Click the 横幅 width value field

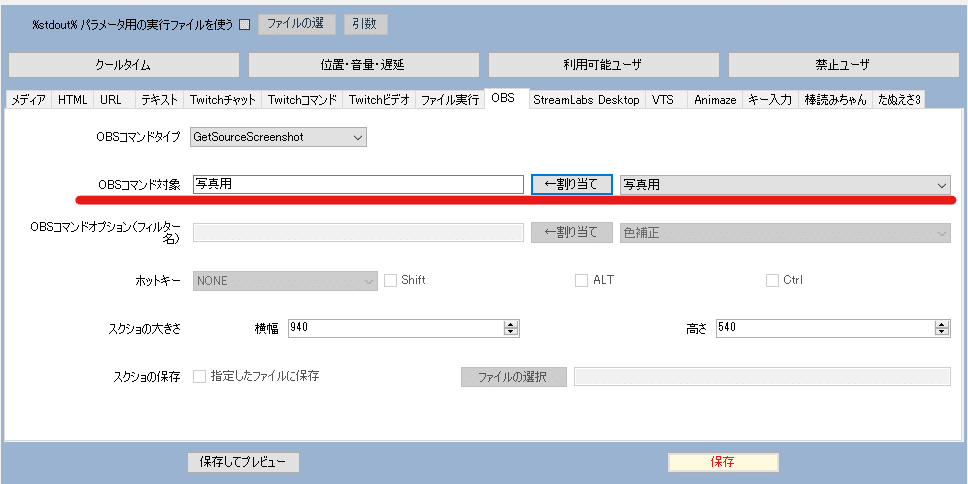pos(396,328)
